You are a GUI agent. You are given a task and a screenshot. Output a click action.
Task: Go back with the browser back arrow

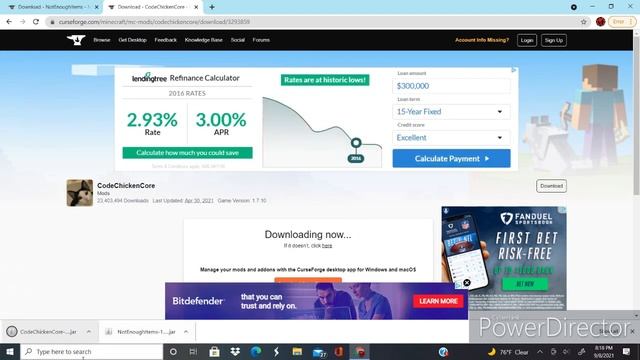pyautogui.click(x=9, y=22)
